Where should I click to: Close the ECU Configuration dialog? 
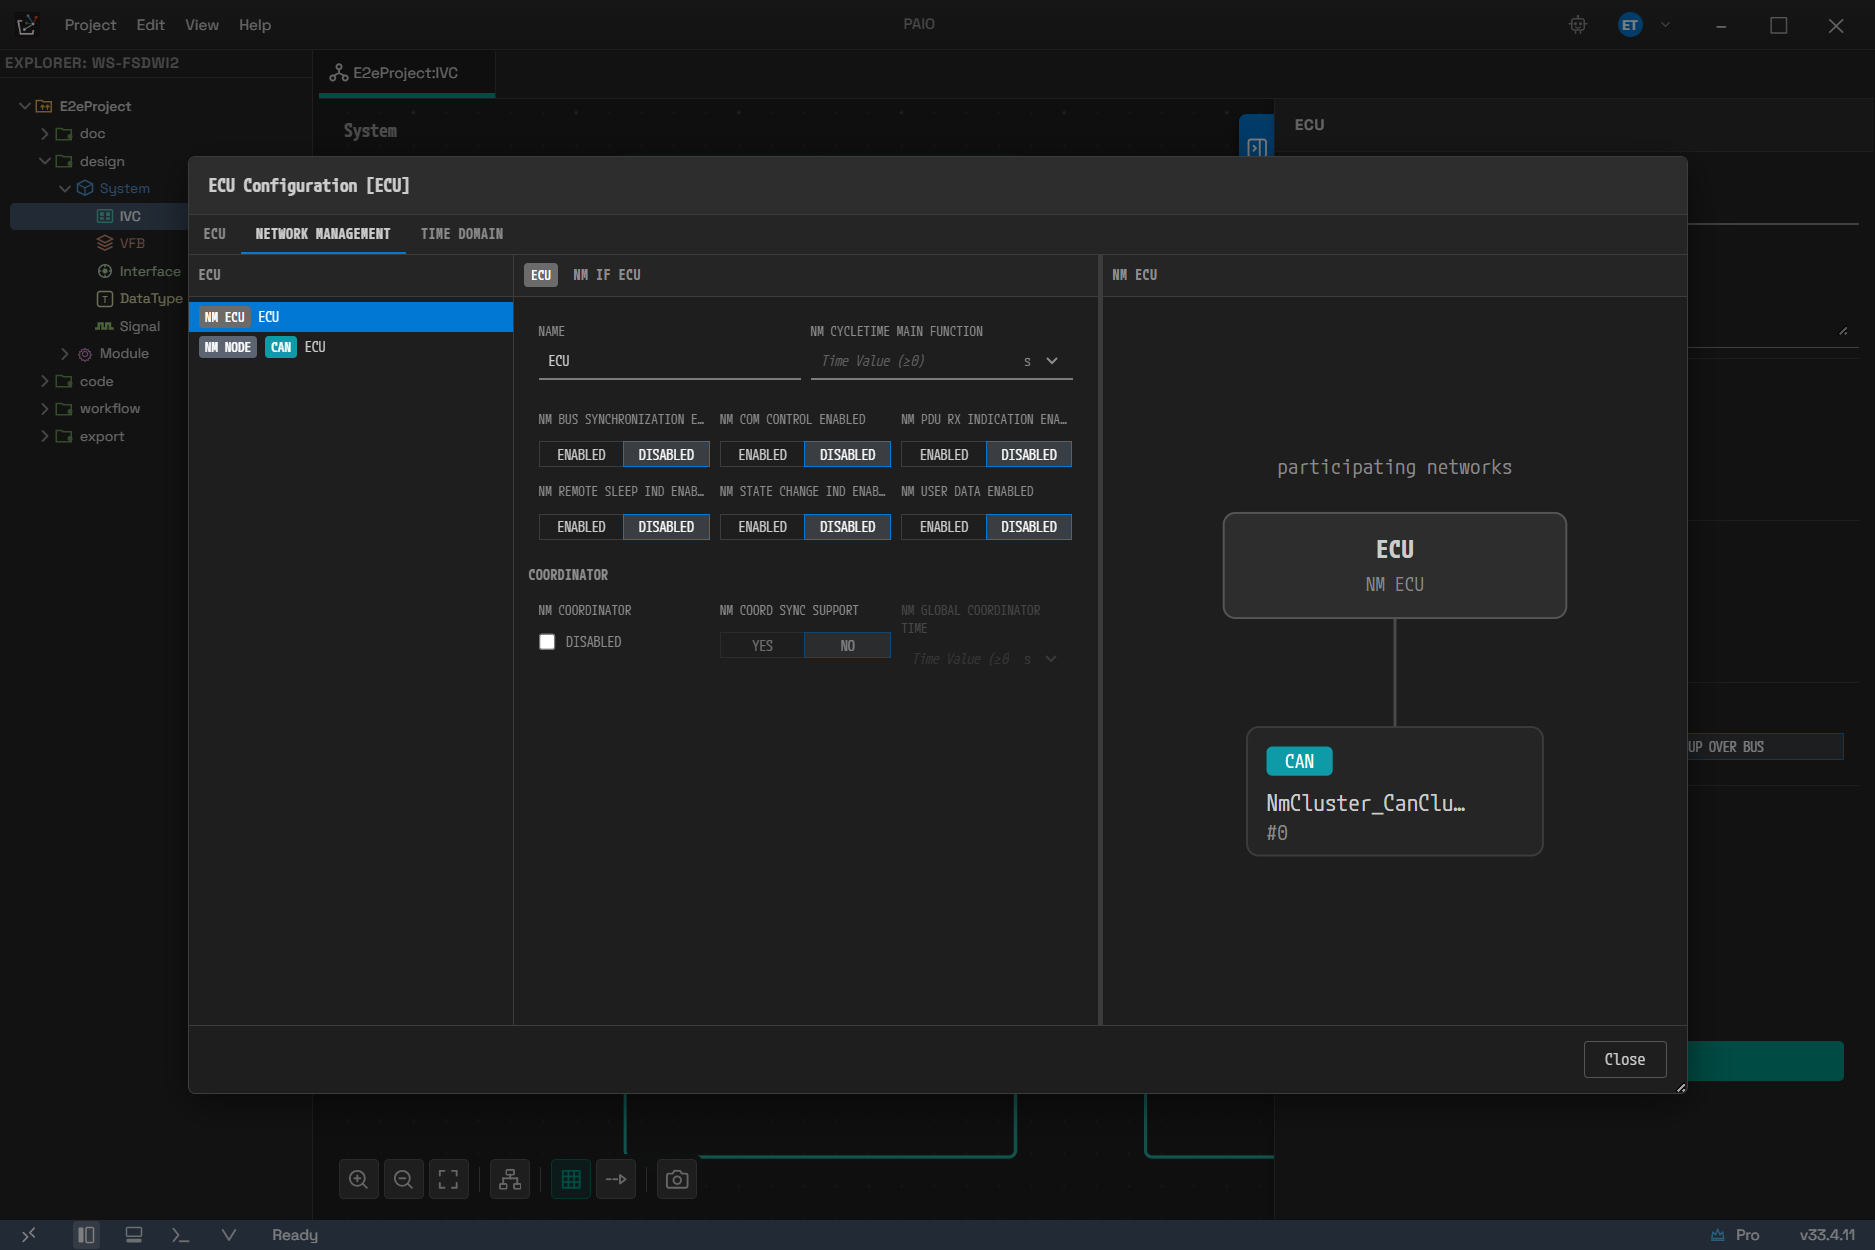click(1625, 1059)
